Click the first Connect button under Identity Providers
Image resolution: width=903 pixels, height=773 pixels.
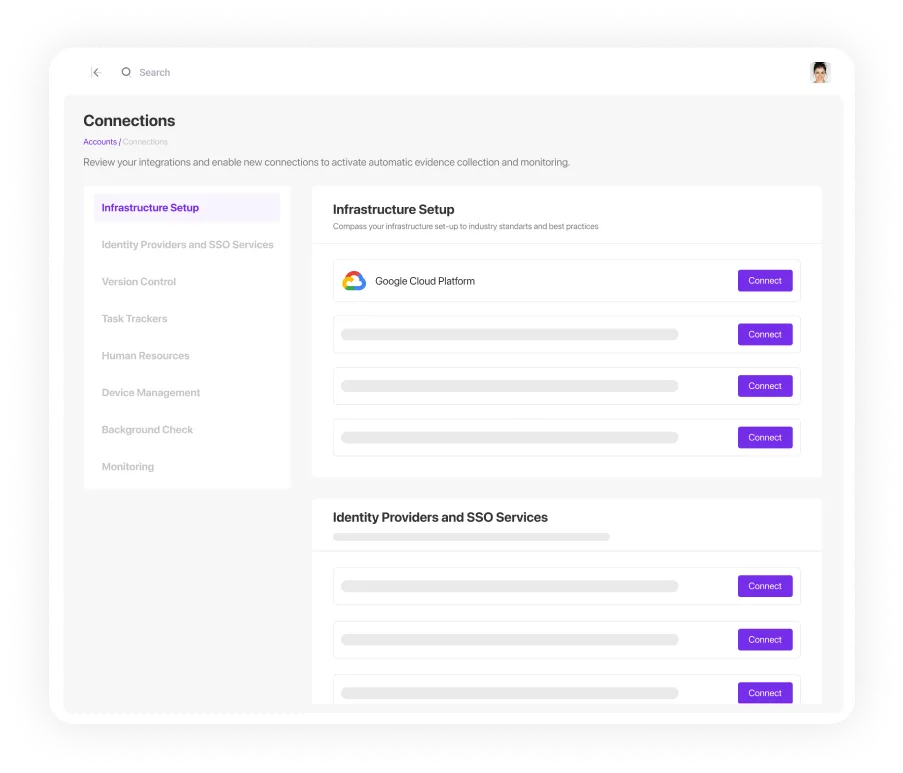764,586
